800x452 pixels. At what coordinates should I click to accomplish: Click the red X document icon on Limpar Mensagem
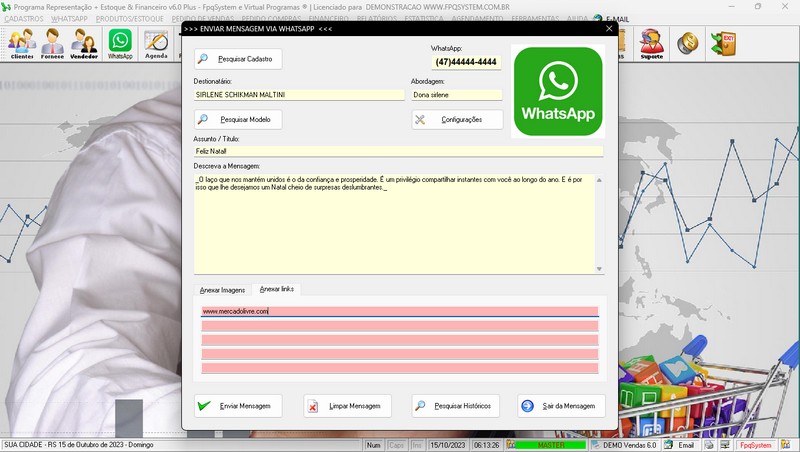pyautogui.click(x=312, y=406)
